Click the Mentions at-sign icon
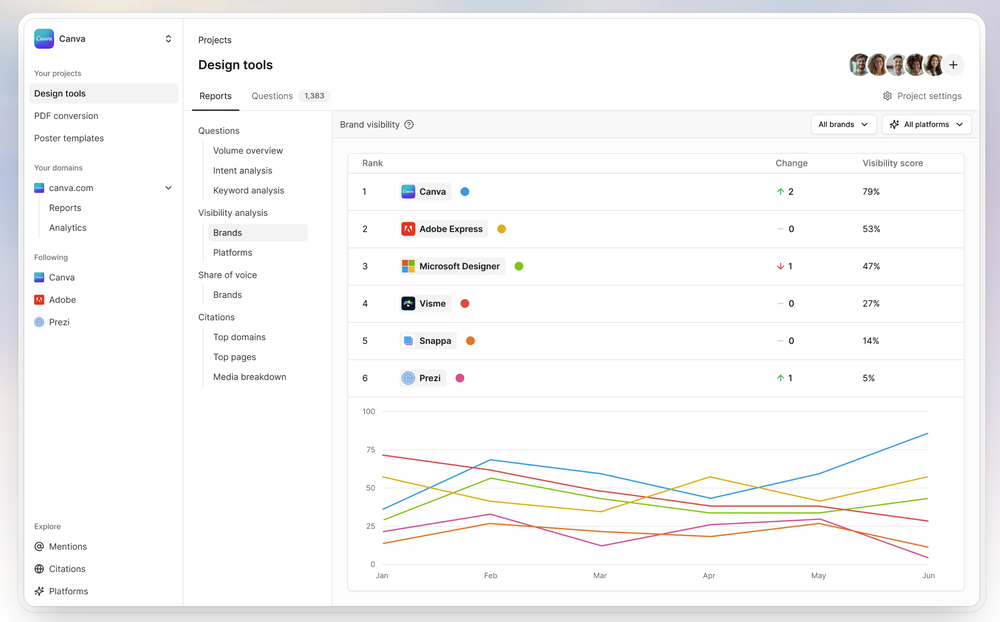 39,547
